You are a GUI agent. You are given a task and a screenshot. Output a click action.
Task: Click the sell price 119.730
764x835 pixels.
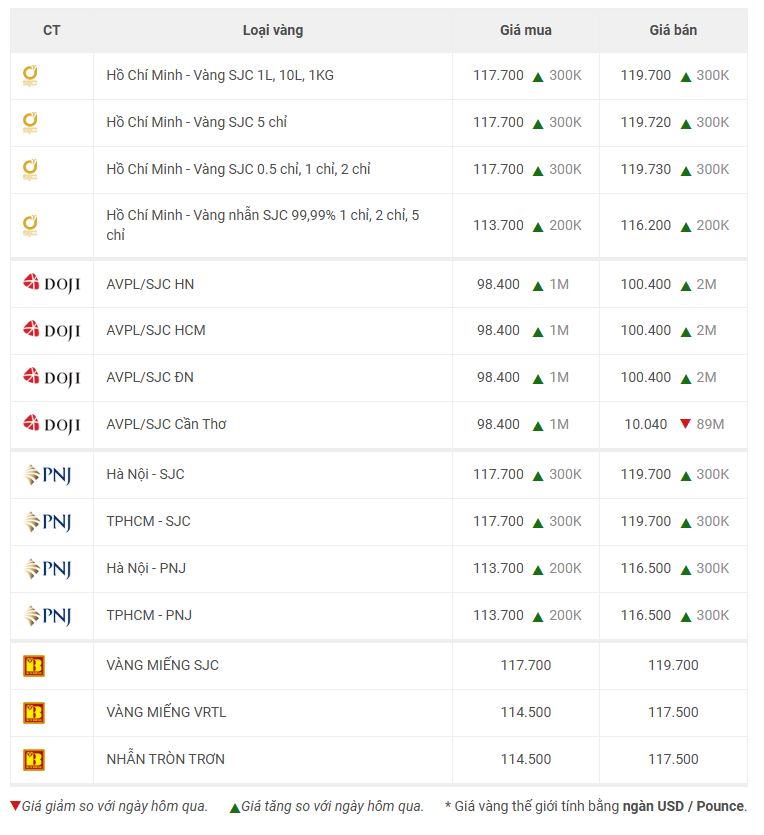pos(645,169)
